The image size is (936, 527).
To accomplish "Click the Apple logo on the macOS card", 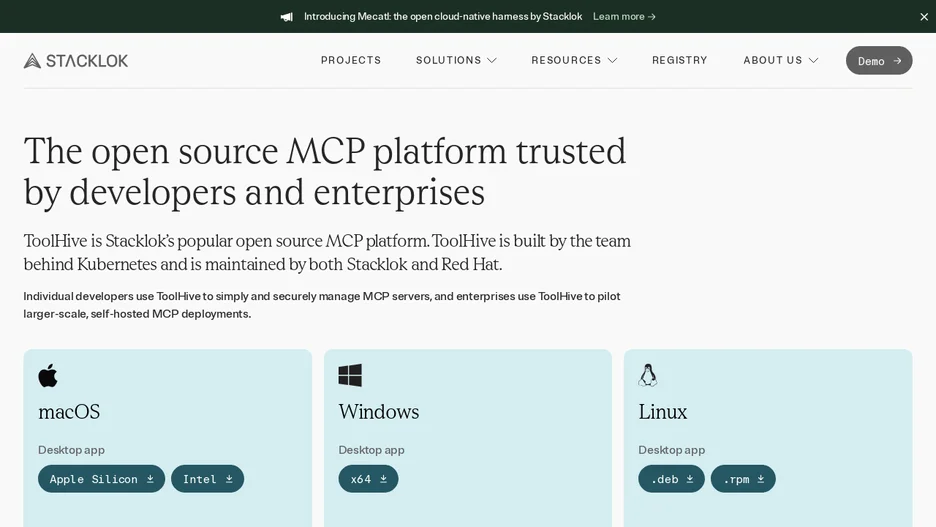I will point(48,375).
